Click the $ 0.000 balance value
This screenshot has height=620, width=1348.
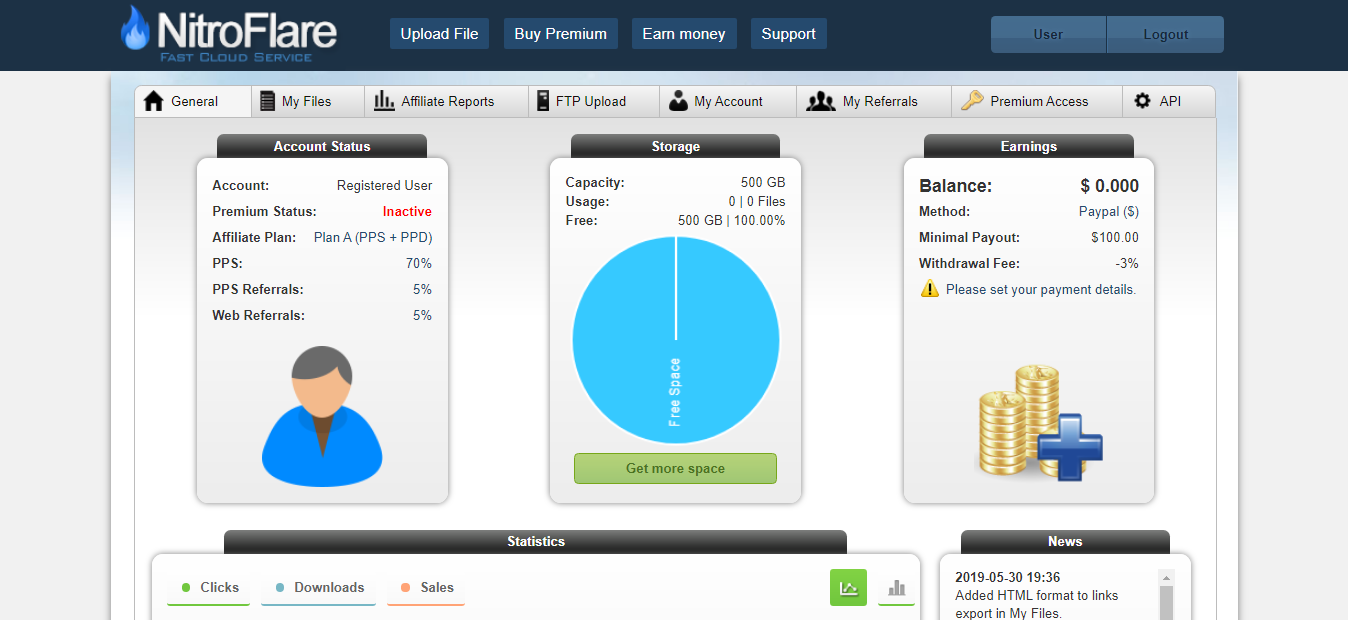[1109, 186]
